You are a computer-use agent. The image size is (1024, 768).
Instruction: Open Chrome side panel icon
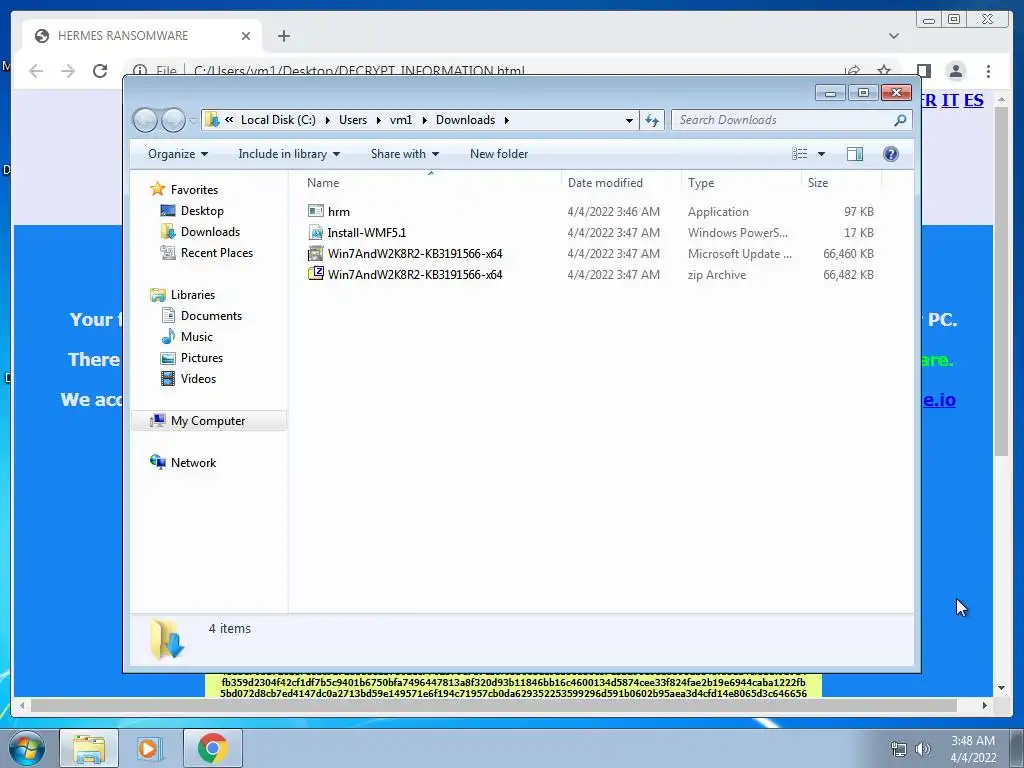coord(923,71)
